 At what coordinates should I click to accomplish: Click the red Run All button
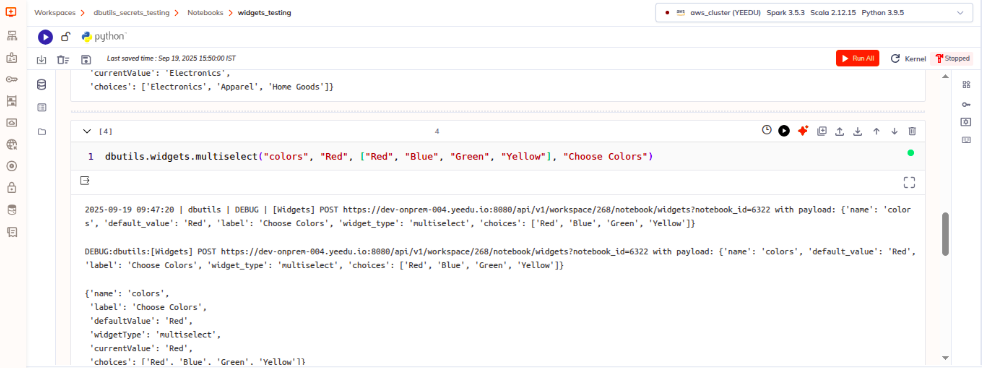[x=858, y=58]
